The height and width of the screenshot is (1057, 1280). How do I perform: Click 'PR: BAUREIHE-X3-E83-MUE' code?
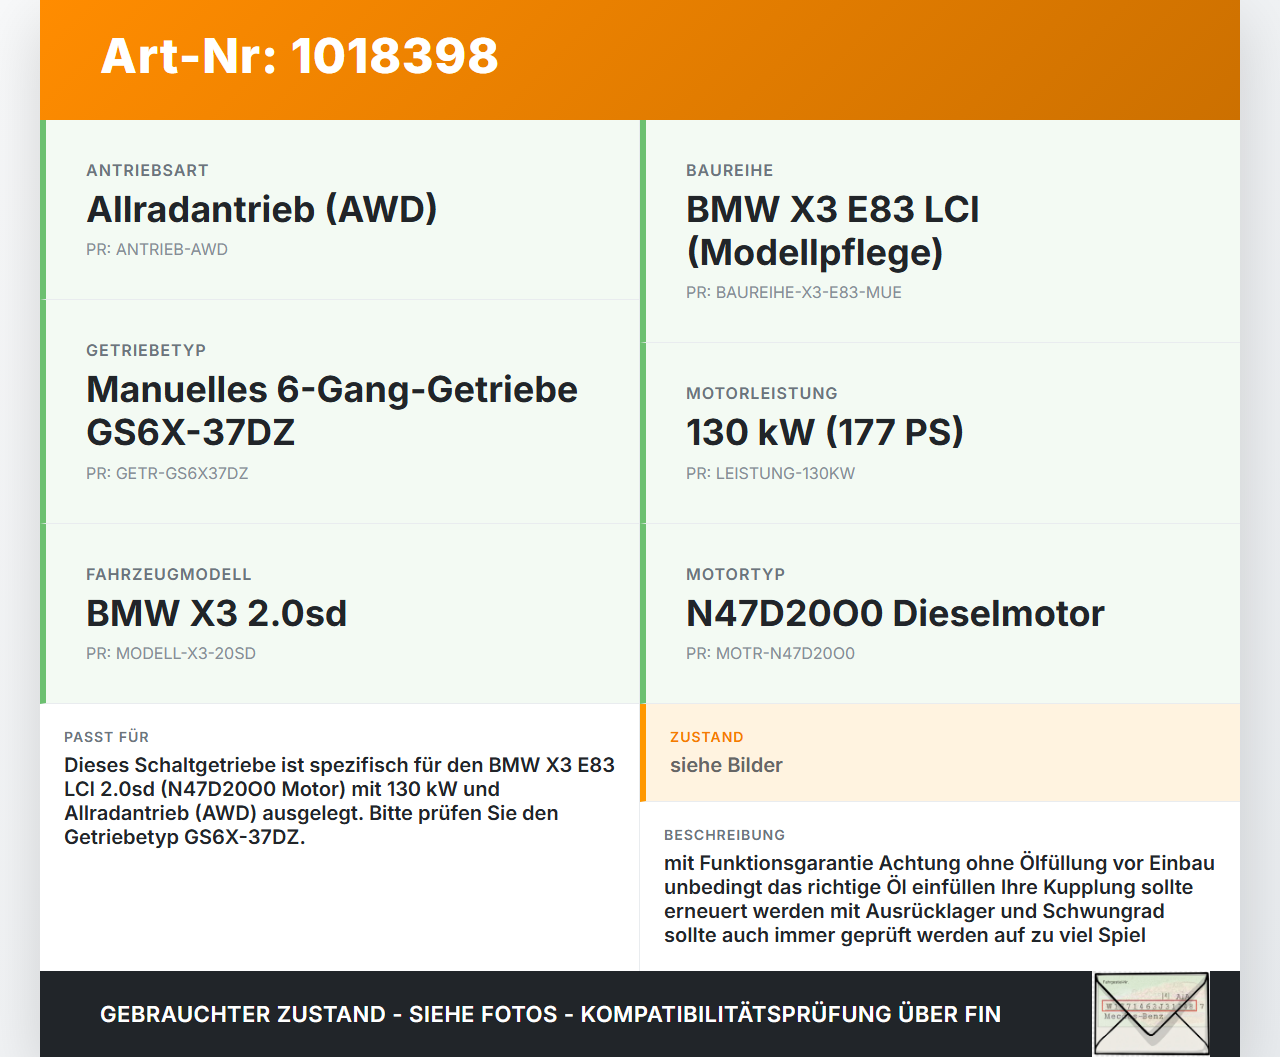[794, 293]
